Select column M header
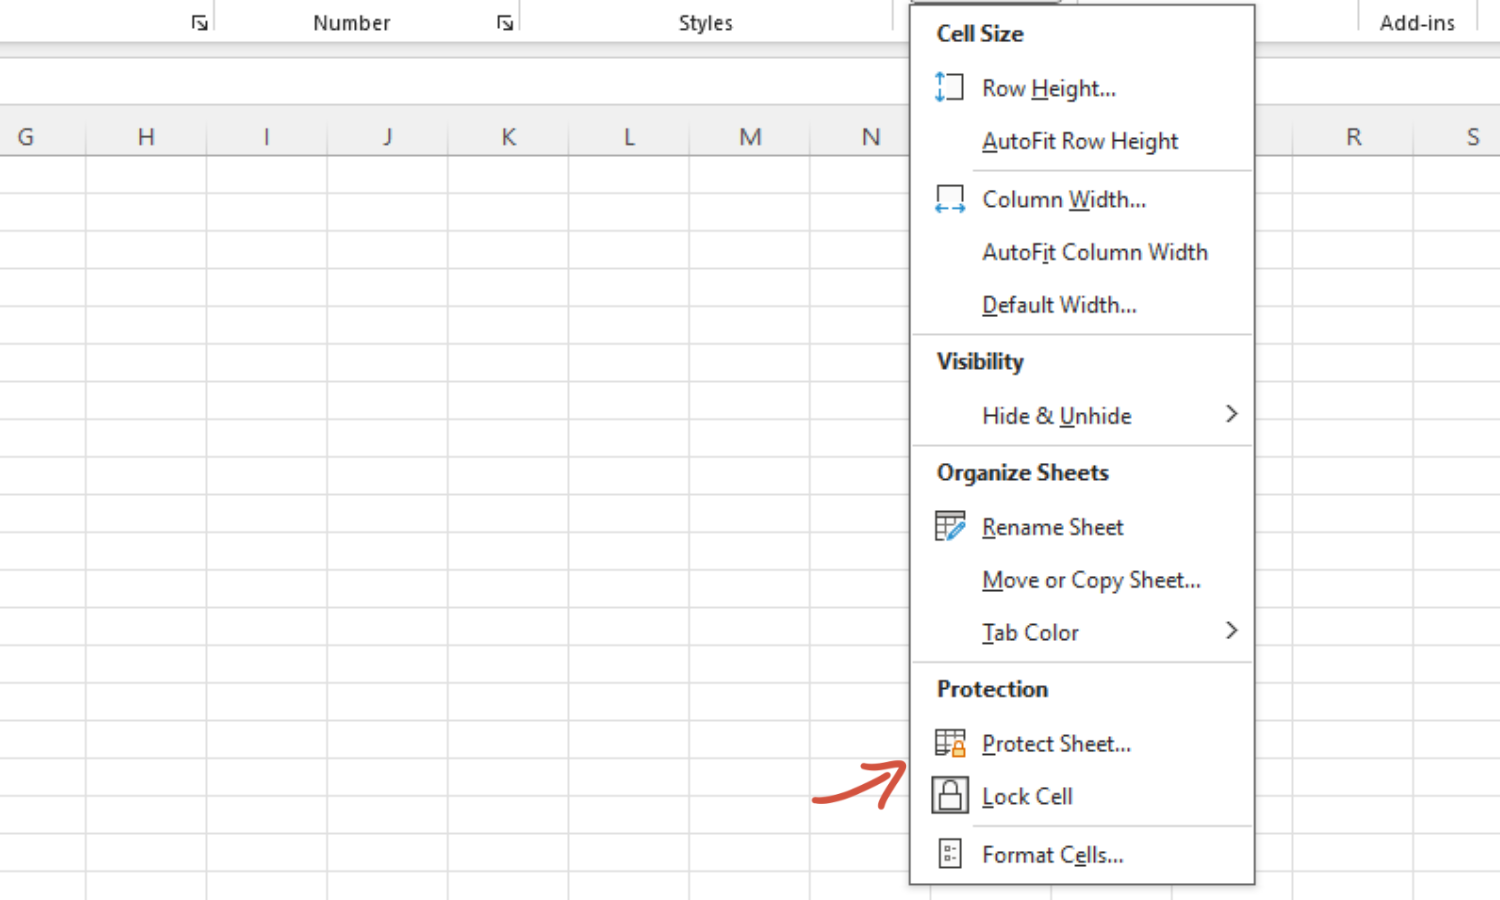This screenshot has height=900, width=1500. [x=750, y=137]
